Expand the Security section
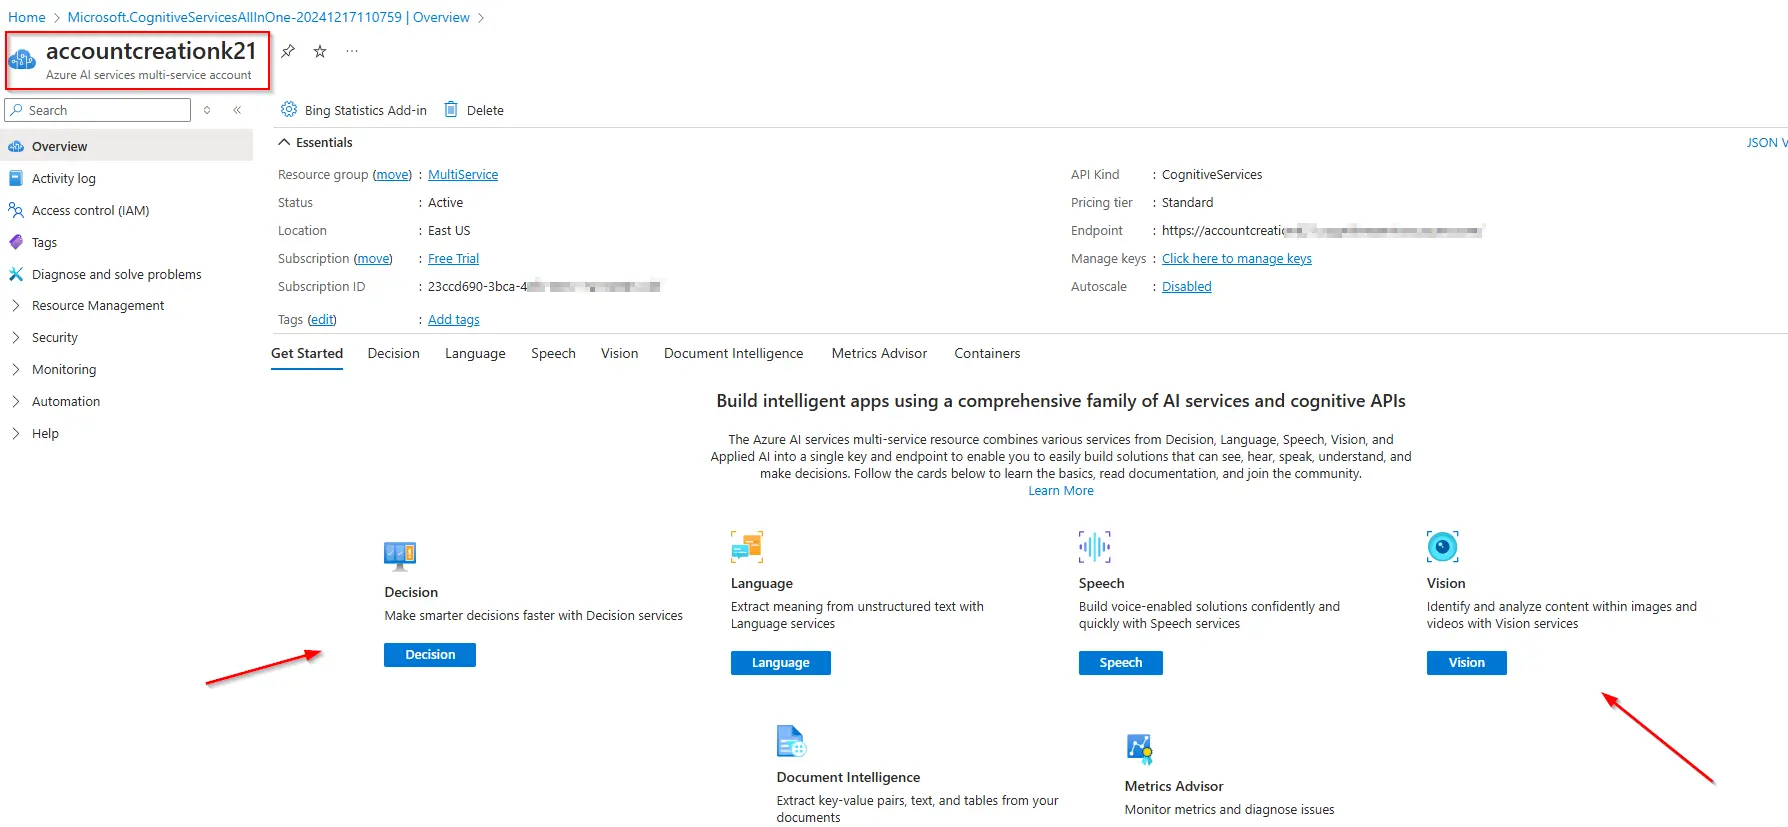 click(54, 337)
